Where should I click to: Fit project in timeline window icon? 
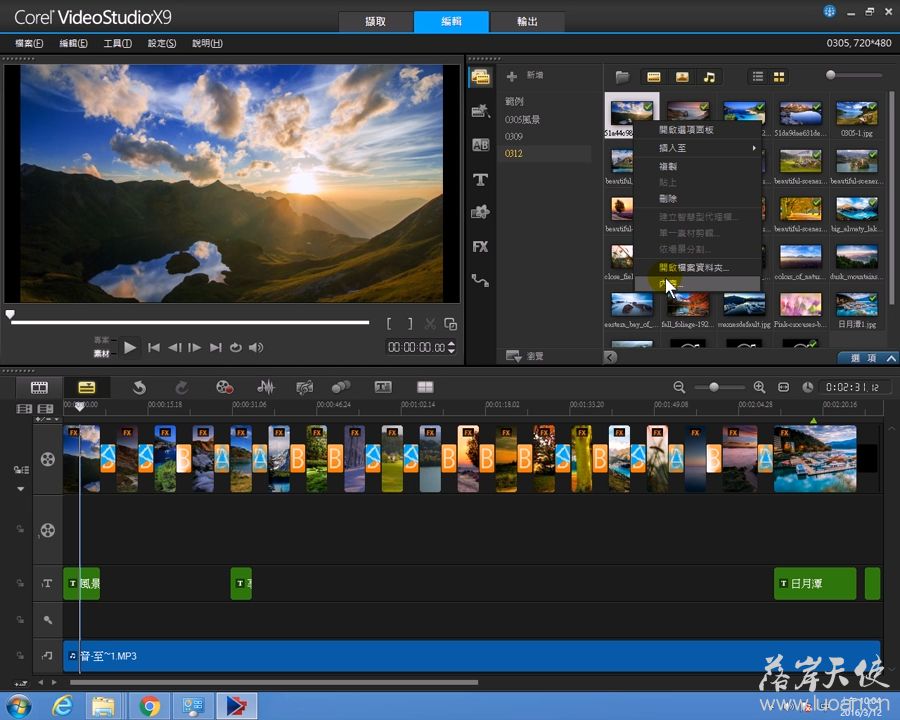pos(783,388)
